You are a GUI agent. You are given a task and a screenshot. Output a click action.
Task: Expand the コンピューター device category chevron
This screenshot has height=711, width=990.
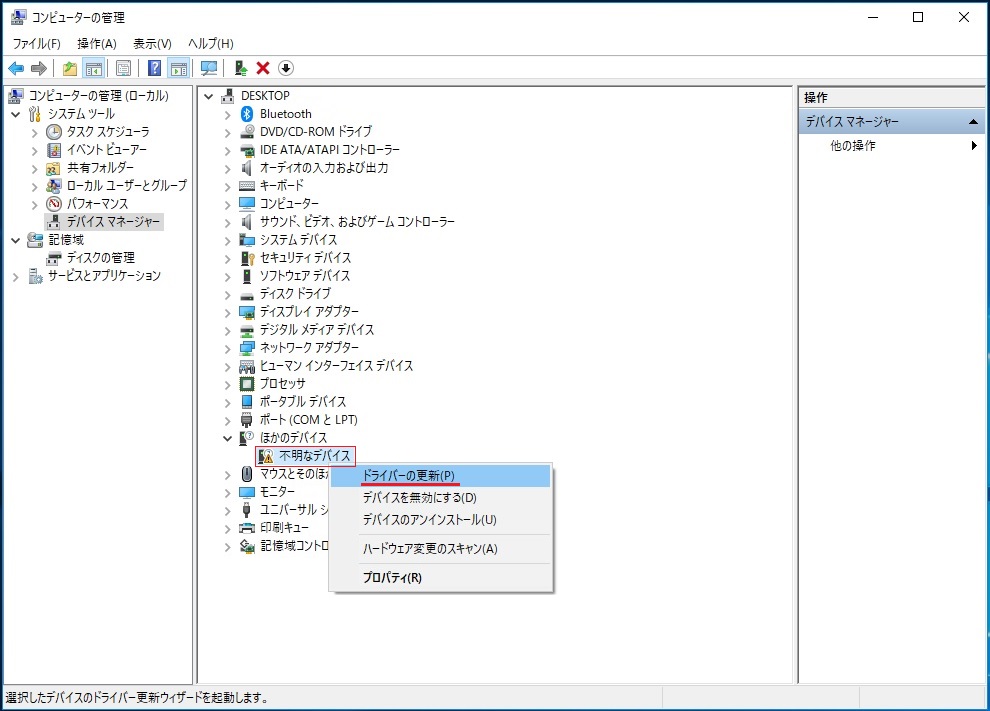(x=227, y=205)
